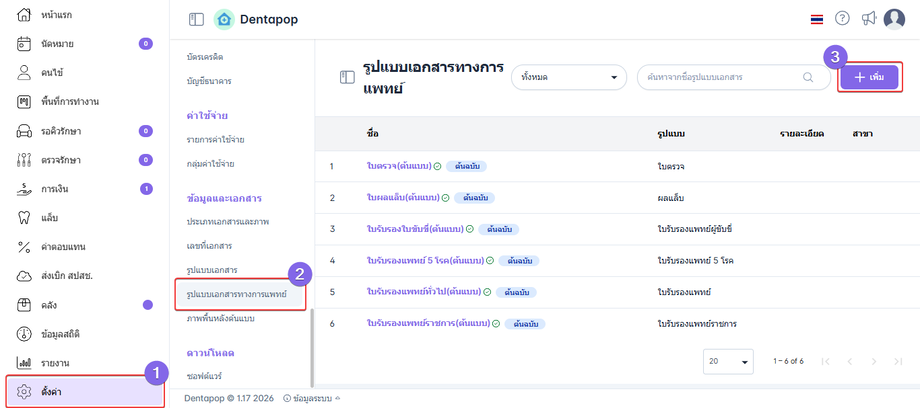Image resolution: width=920 pixels, height=408 pixels.
Task: Open rows-per-page dropdown showing 20
Action: [x=730, y=361]
